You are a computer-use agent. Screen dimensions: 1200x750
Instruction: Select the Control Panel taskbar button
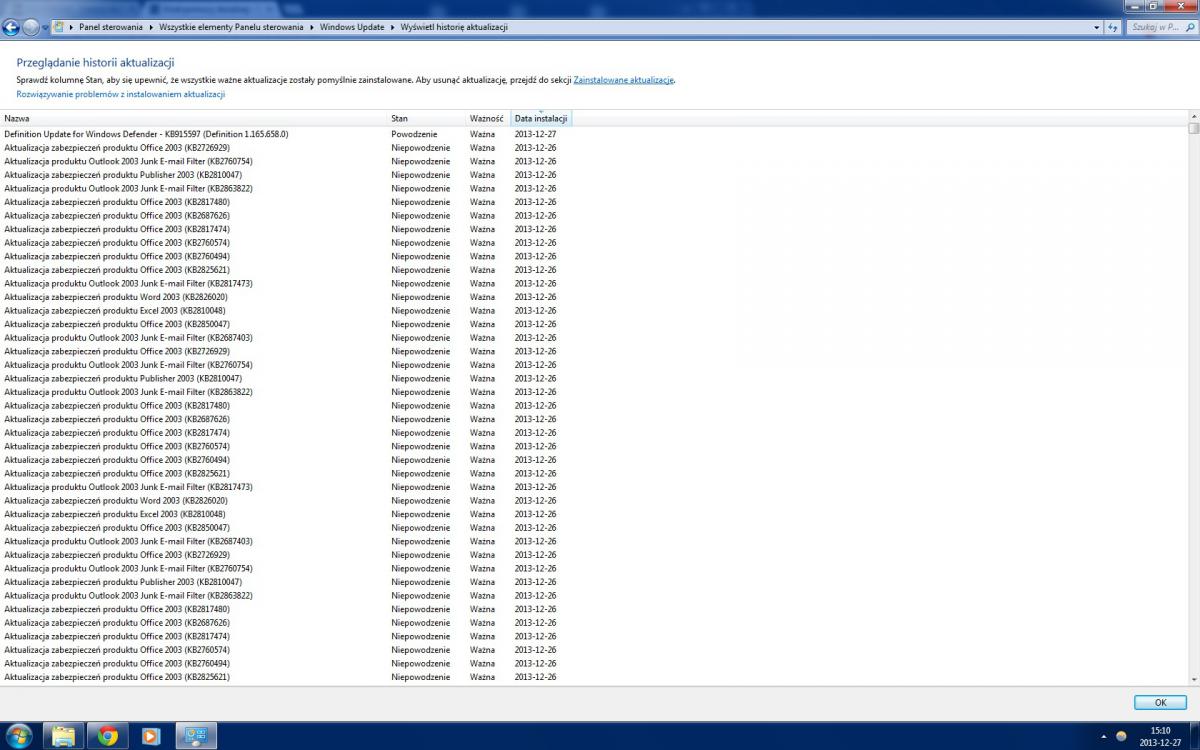pos(196,736)
